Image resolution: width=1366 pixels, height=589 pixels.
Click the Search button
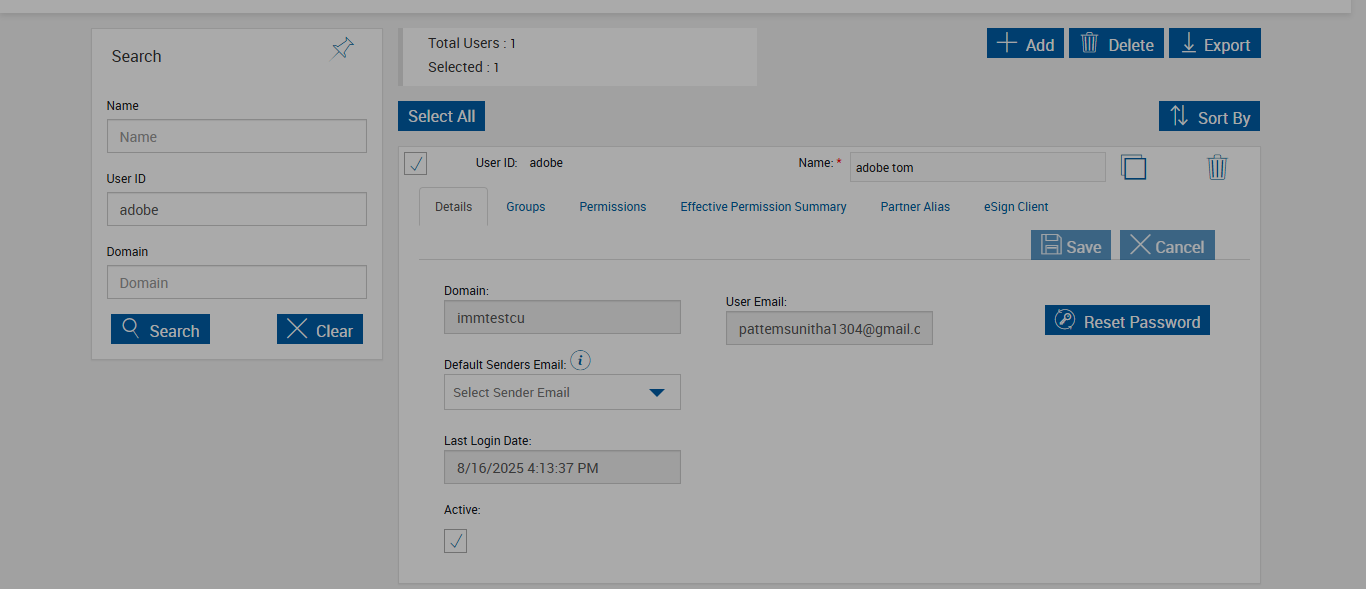pyautogui.click(x=160, y=330)
